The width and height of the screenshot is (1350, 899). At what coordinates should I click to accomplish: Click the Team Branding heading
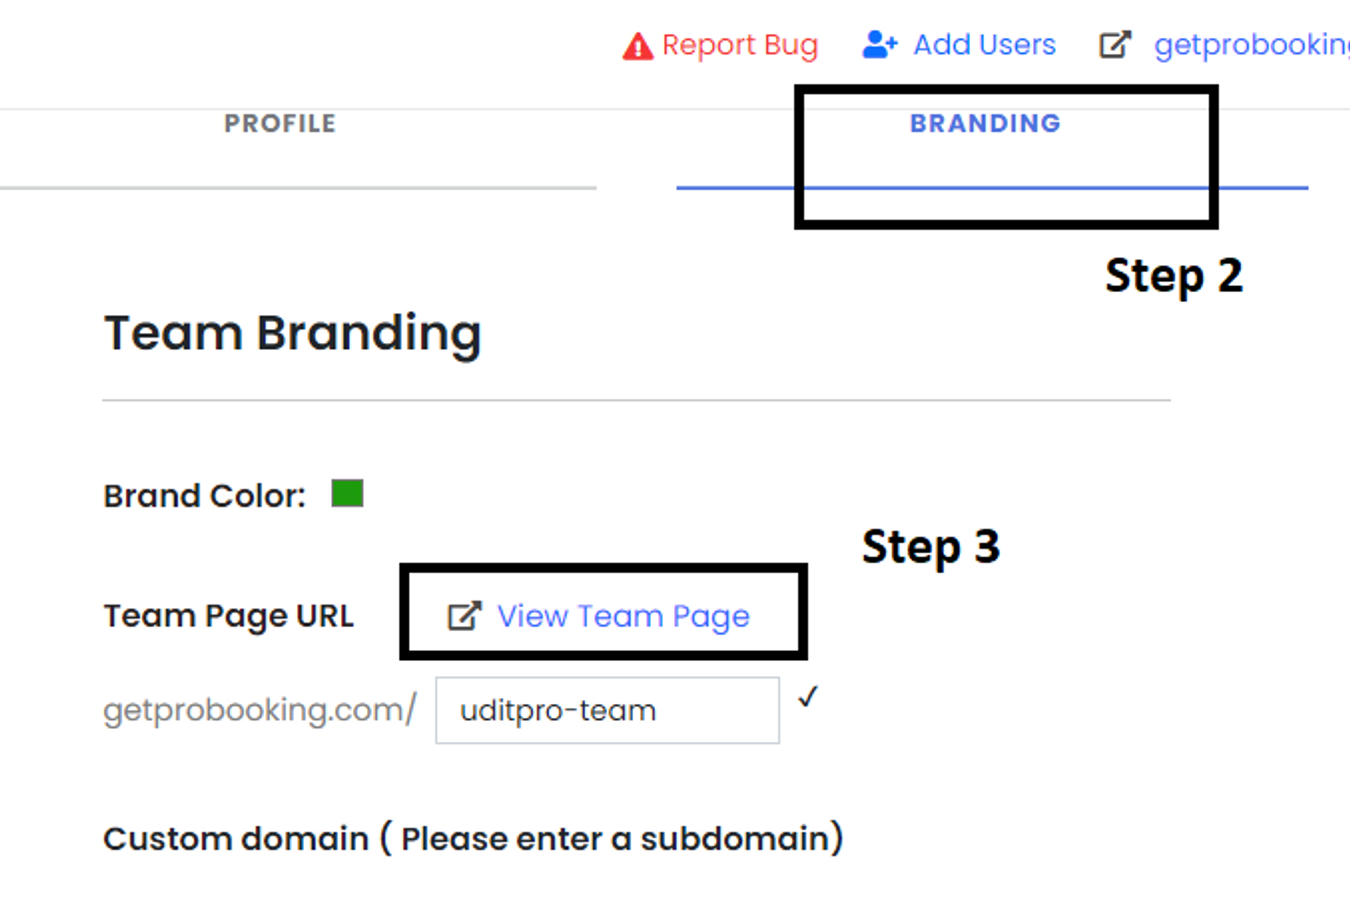click(x=292, y=334)
